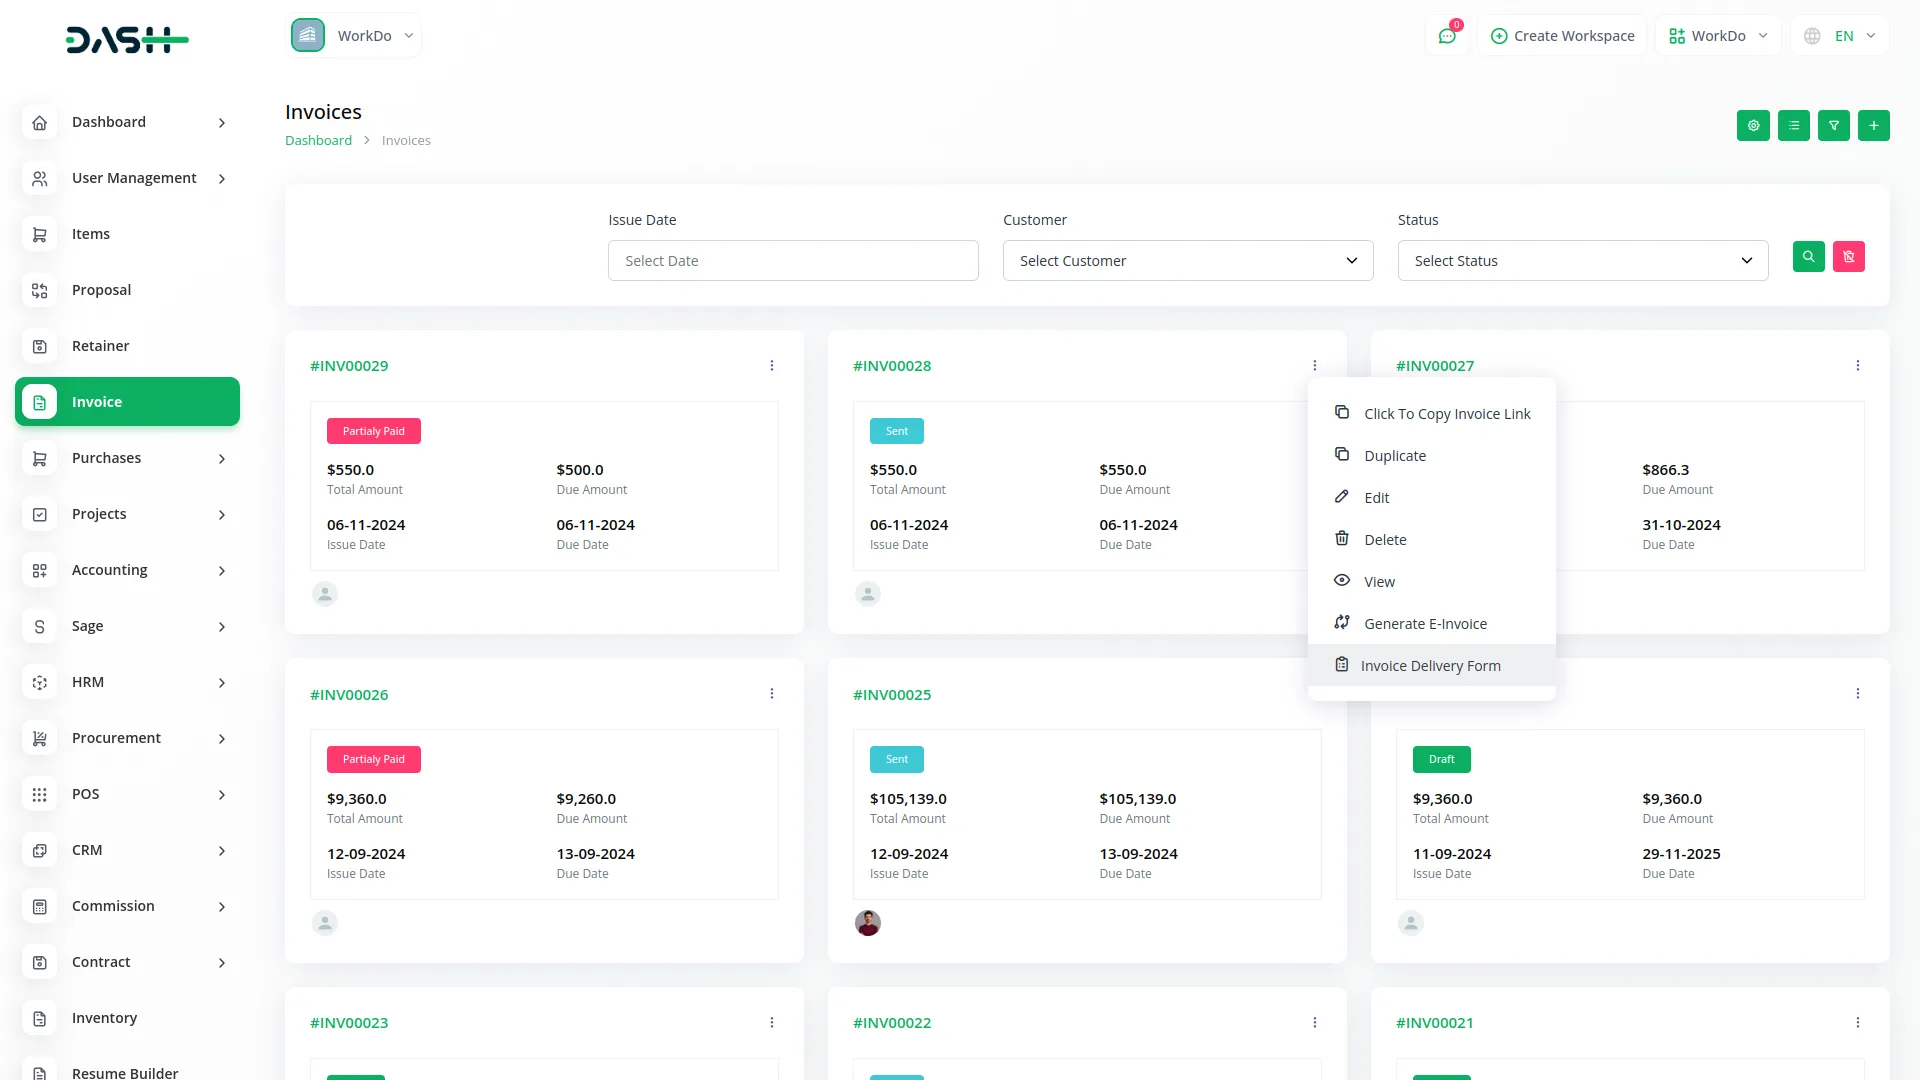Screen dimensions: 1920x1080
Task: Open the Select Customer dropdown
Action: 1187,260
